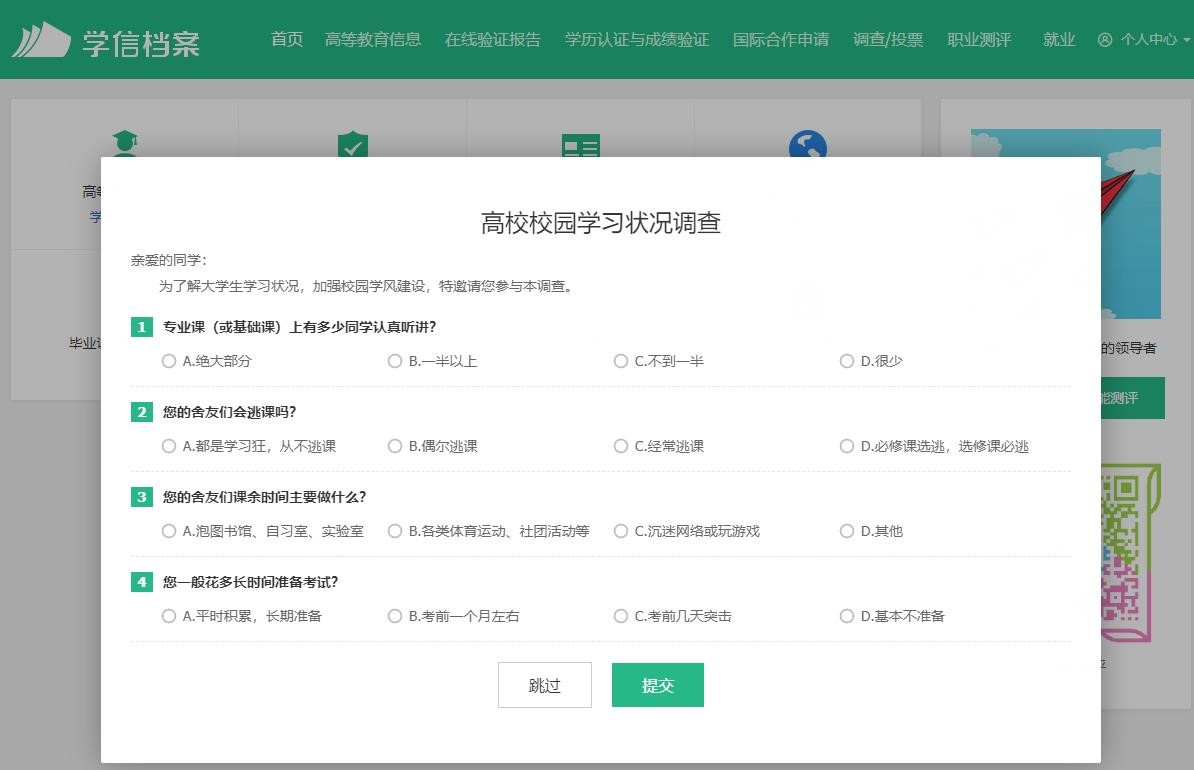Screen dimensions: 1194x770
Task: Click the user avatar icon beside 个人中心
Action: 1105,40
